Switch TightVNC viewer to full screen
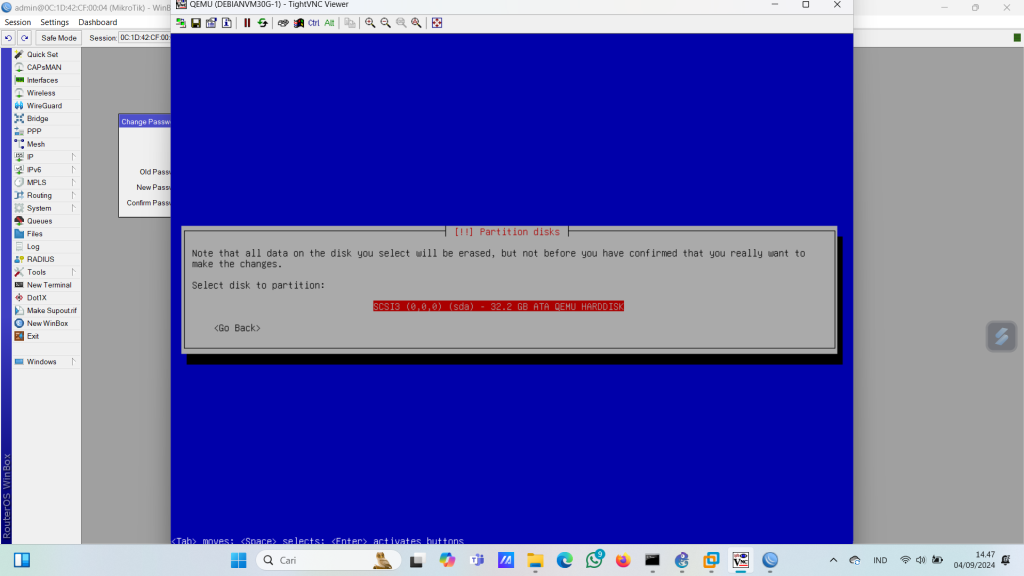Screen dimensions: 1024x576 click(x=437, y=23)
